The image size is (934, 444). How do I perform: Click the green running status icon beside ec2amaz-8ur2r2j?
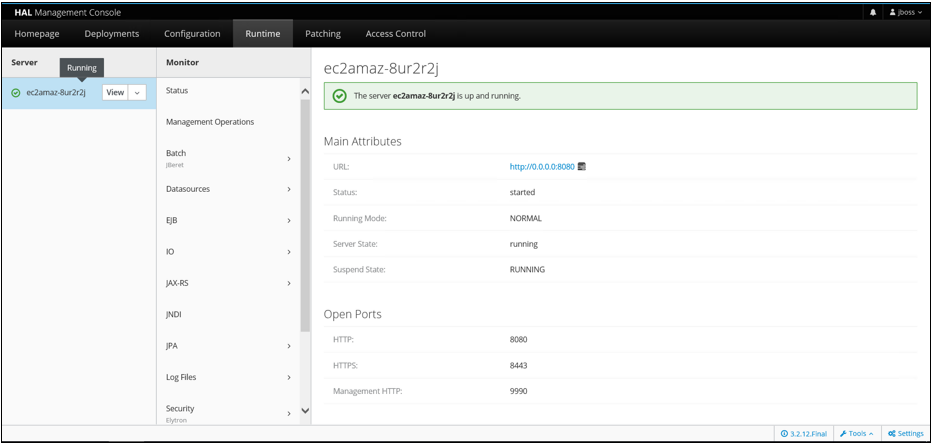(x=16, y=92)
